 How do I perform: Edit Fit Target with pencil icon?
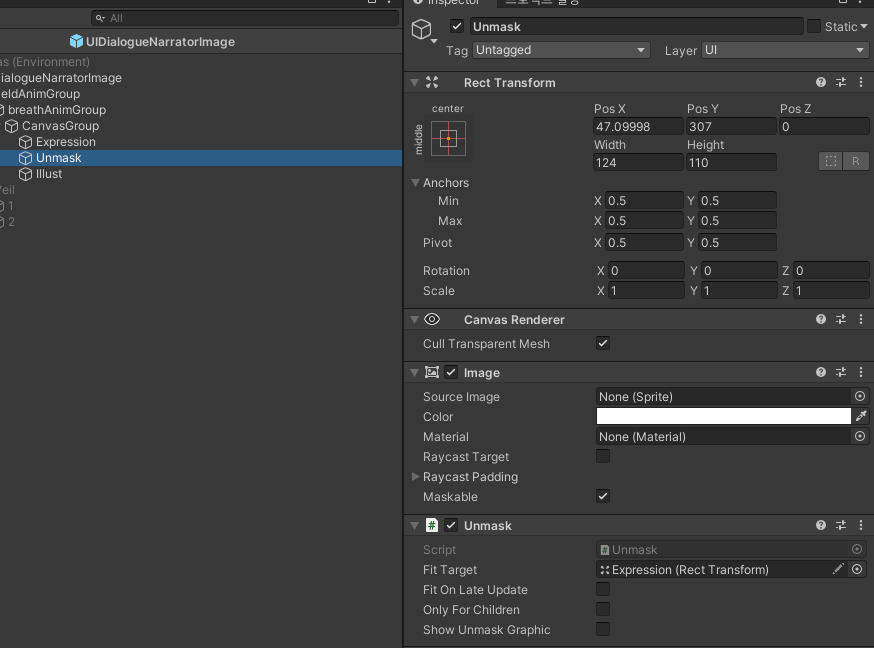838,569
